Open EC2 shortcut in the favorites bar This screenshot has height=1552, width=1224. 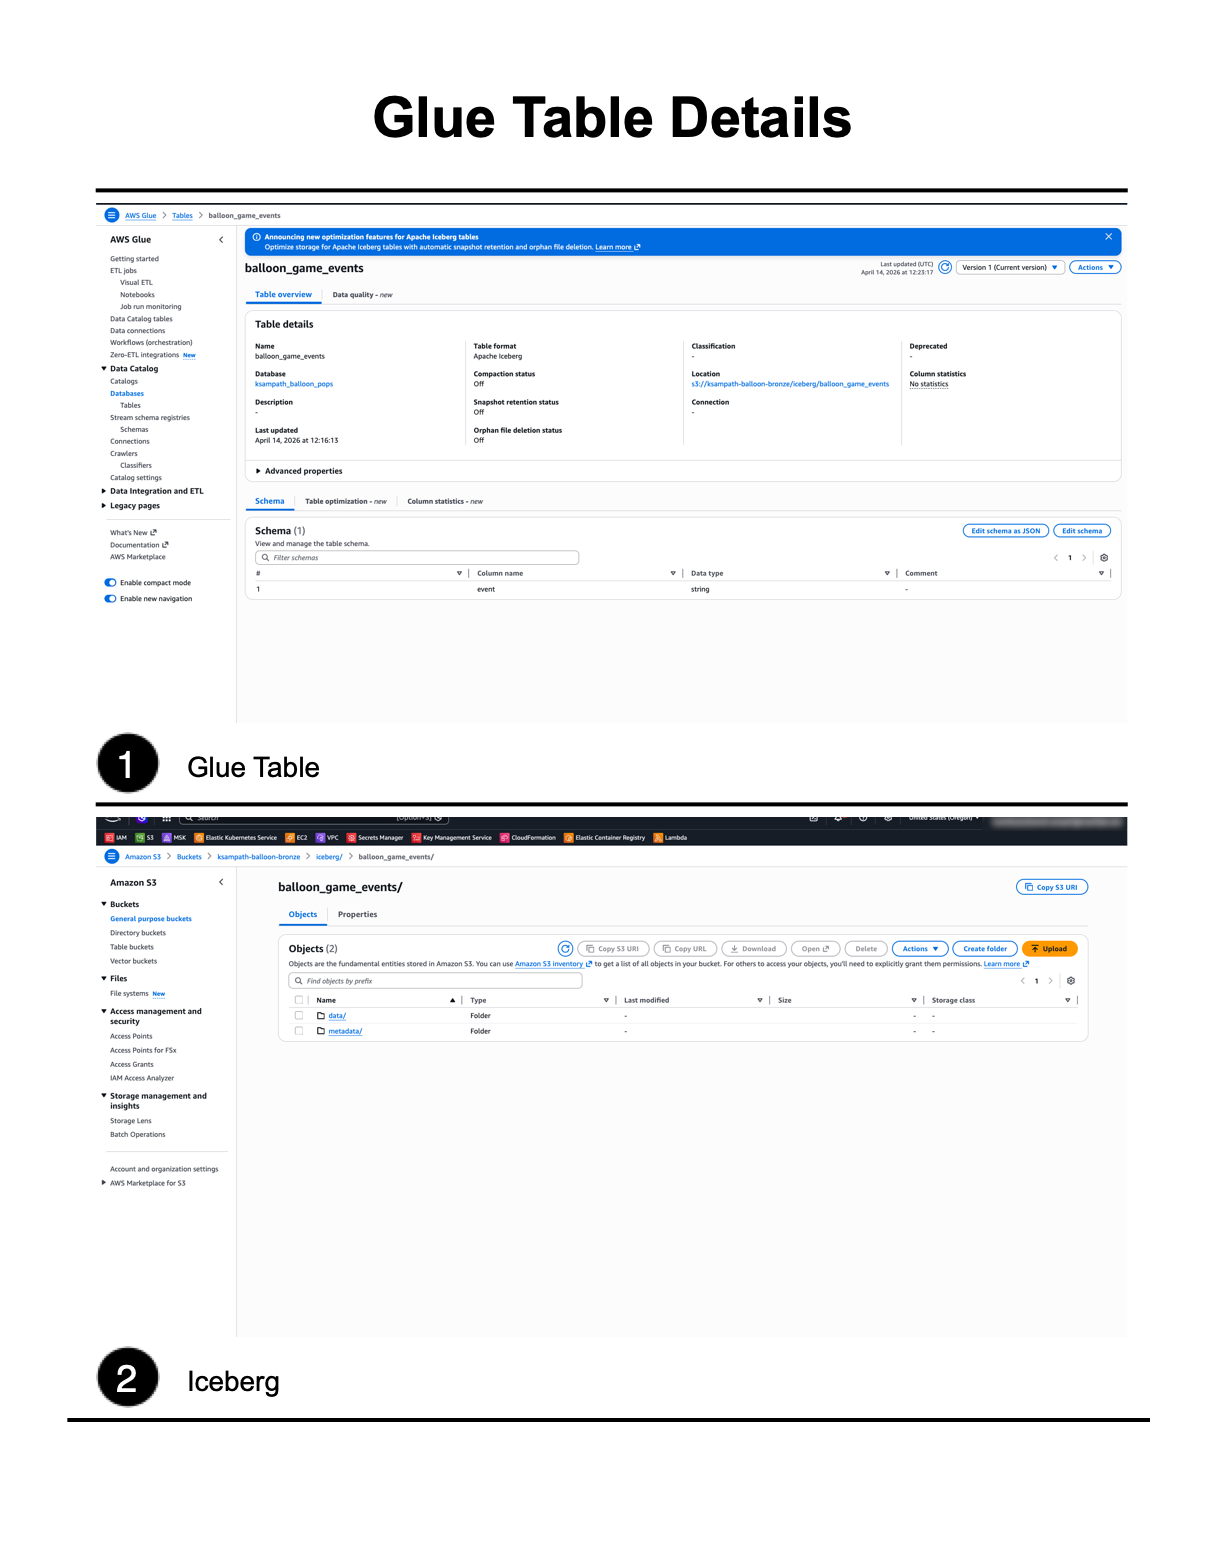(x=297, y=838)
